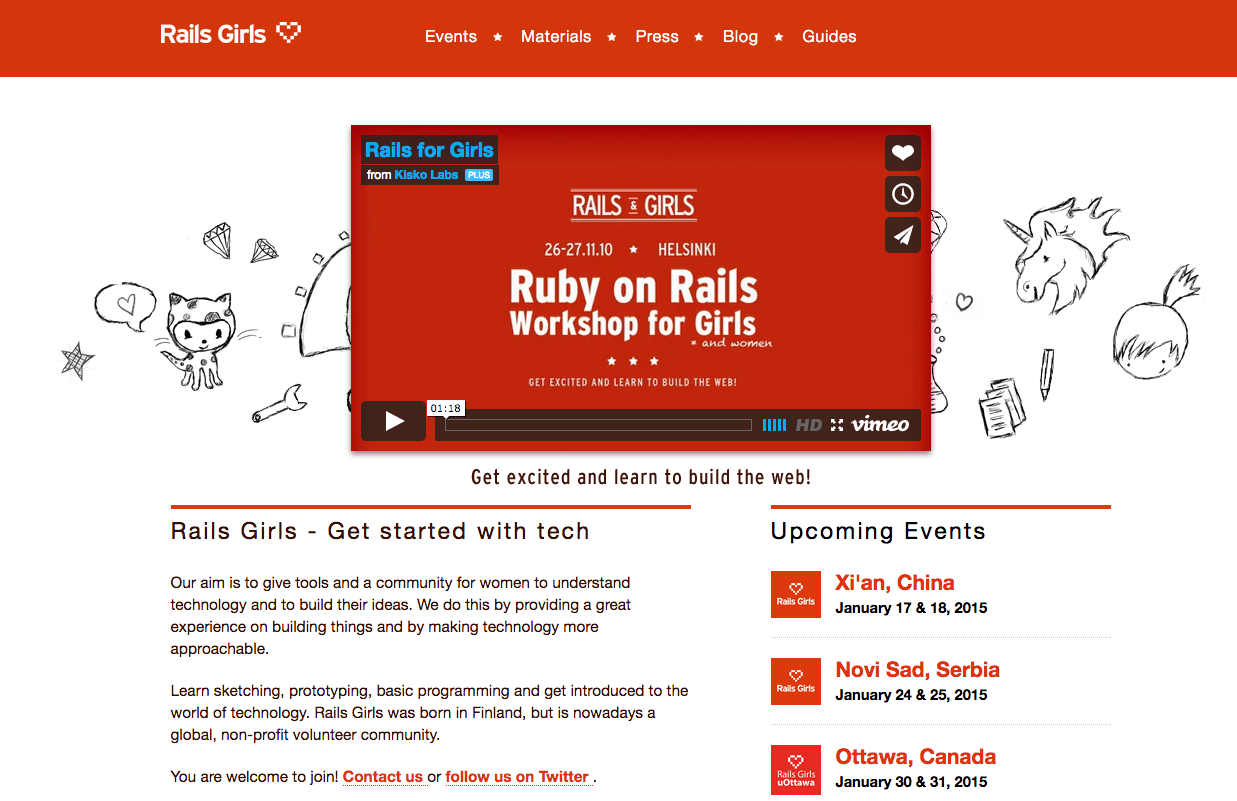Click the Vimeo logo in the player
The height and width of the screenshot is (801, 1237).
(880, 425)
